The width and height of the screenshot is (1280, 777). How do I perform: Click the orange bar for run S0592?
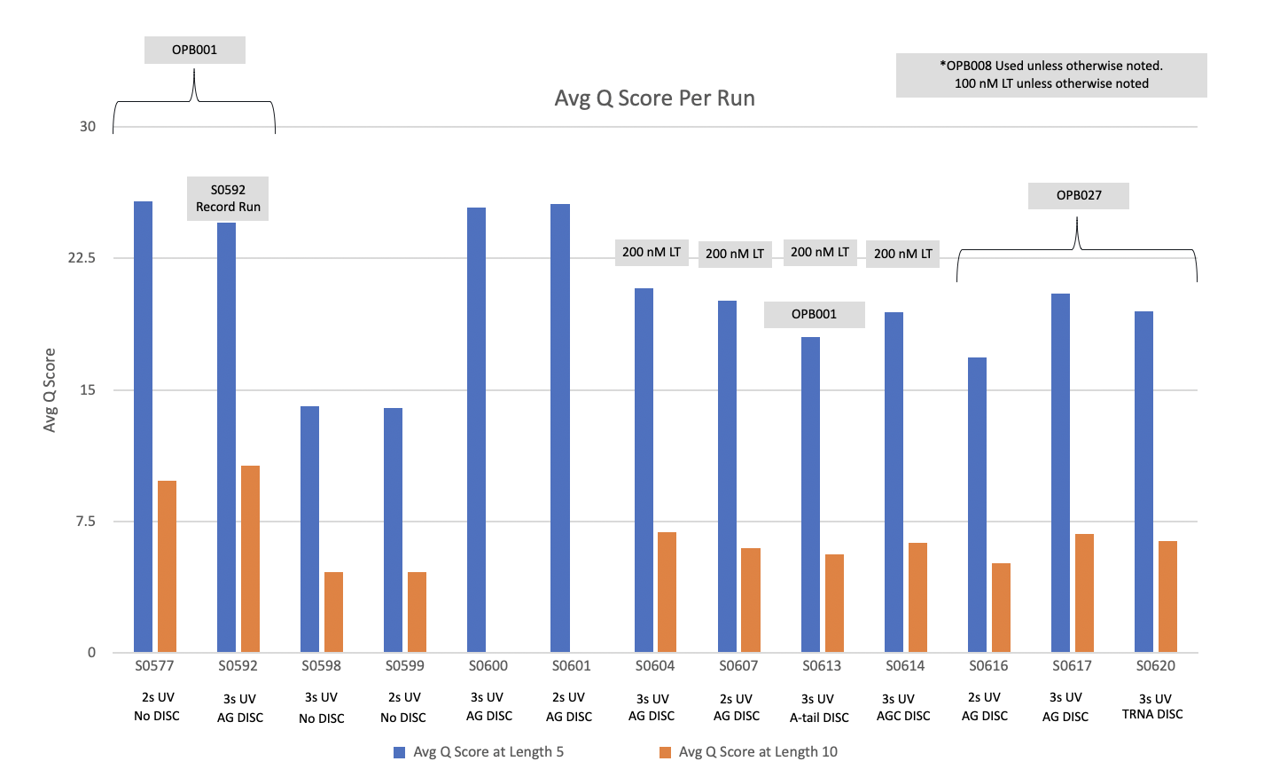(250, 559)
